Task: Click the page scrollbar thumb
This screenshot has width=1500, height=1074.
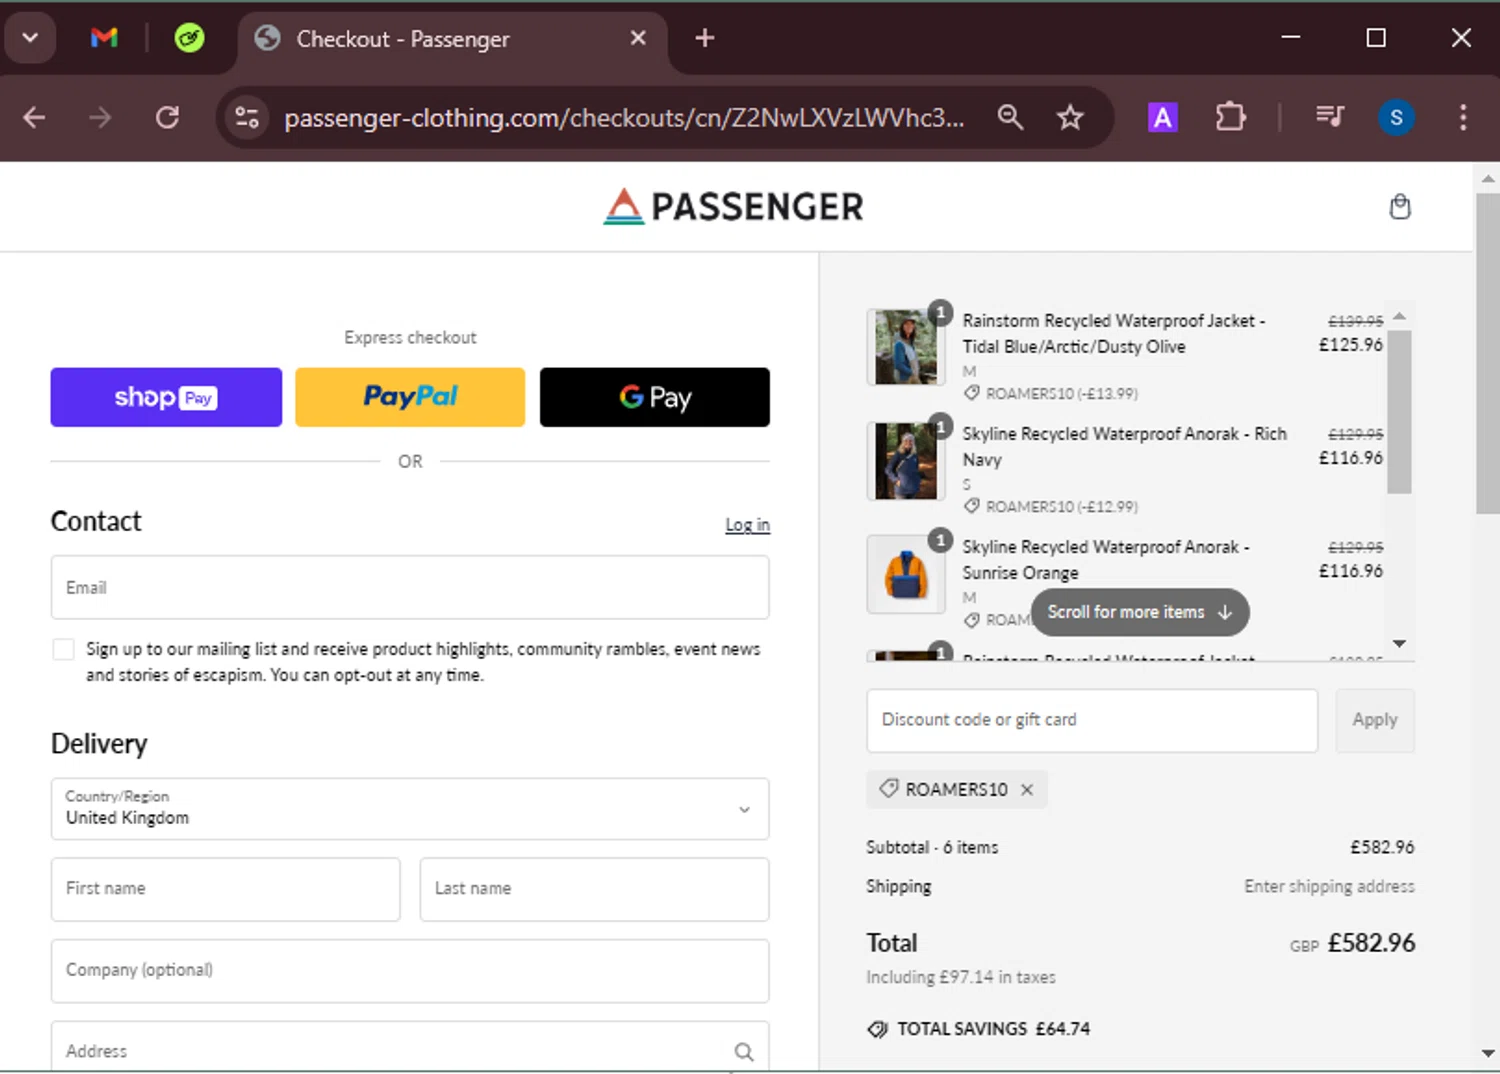Action: click(1488, 353)
